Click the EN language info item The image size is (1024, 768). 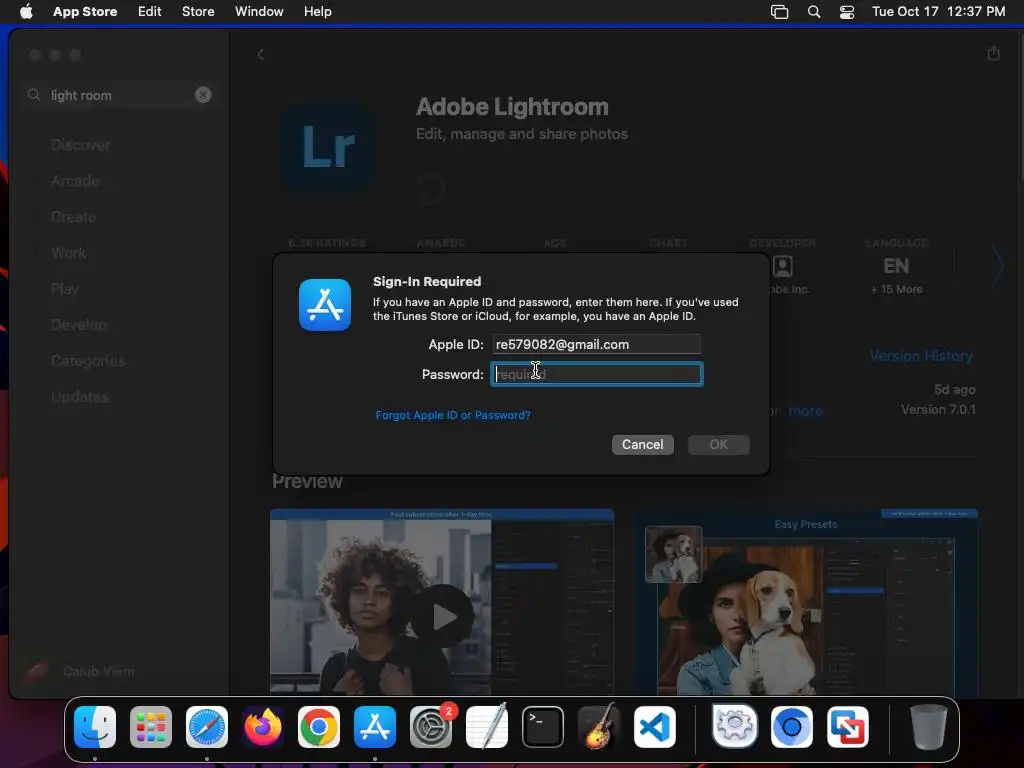pos(896,266)
